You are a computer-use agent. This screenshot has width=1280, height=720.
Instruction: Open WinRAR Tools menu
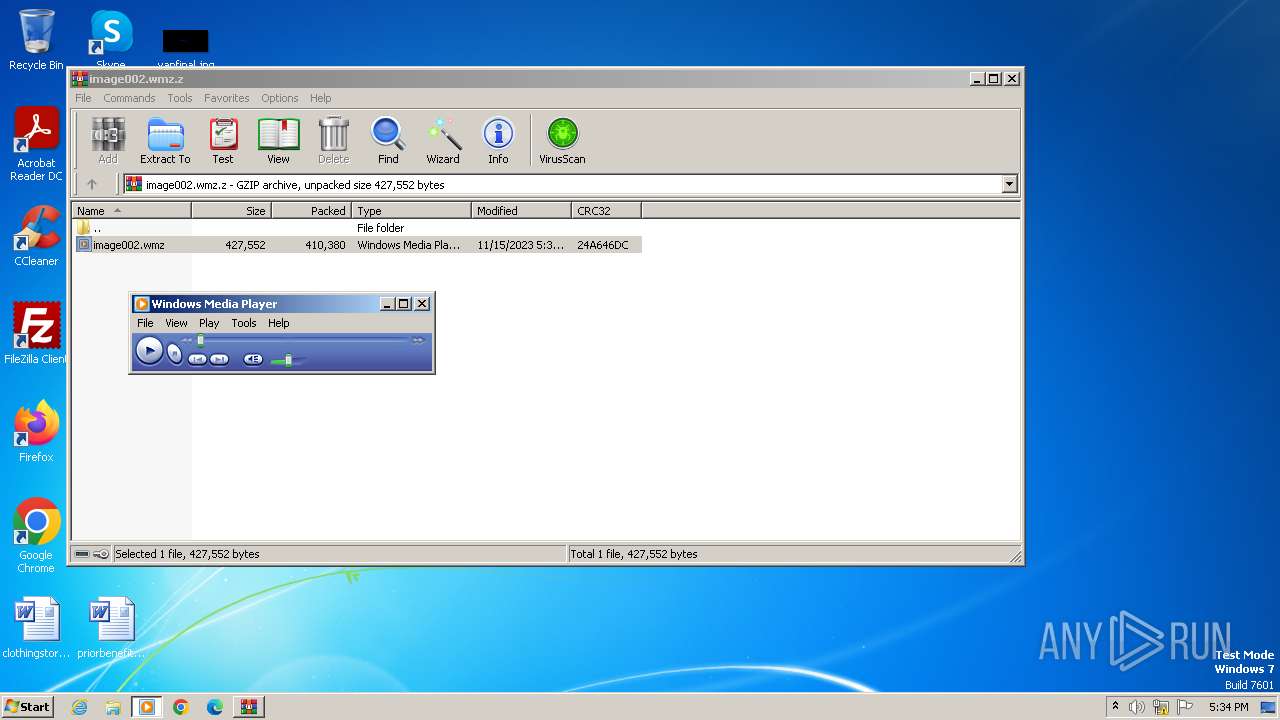180,98
